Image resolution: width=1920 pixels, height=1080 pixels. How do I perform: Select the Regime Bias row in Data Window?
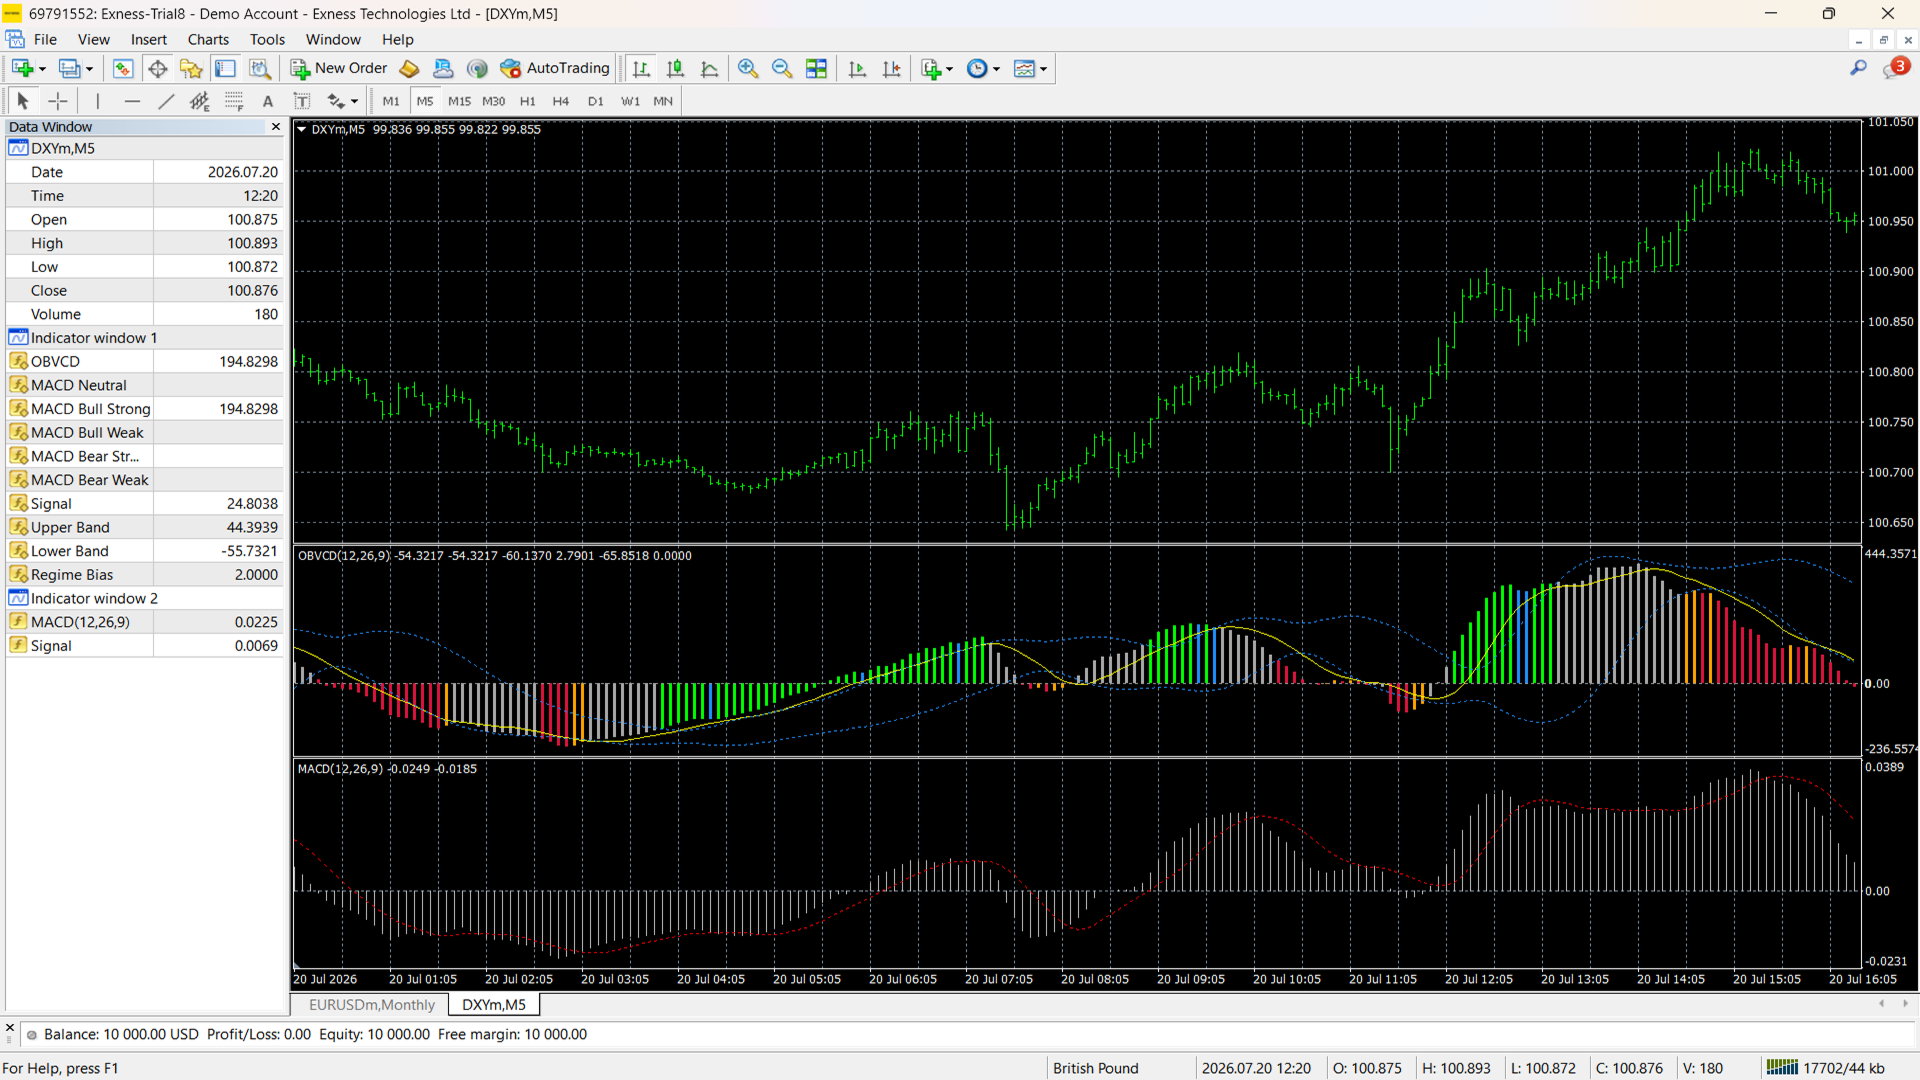(145, 575)
